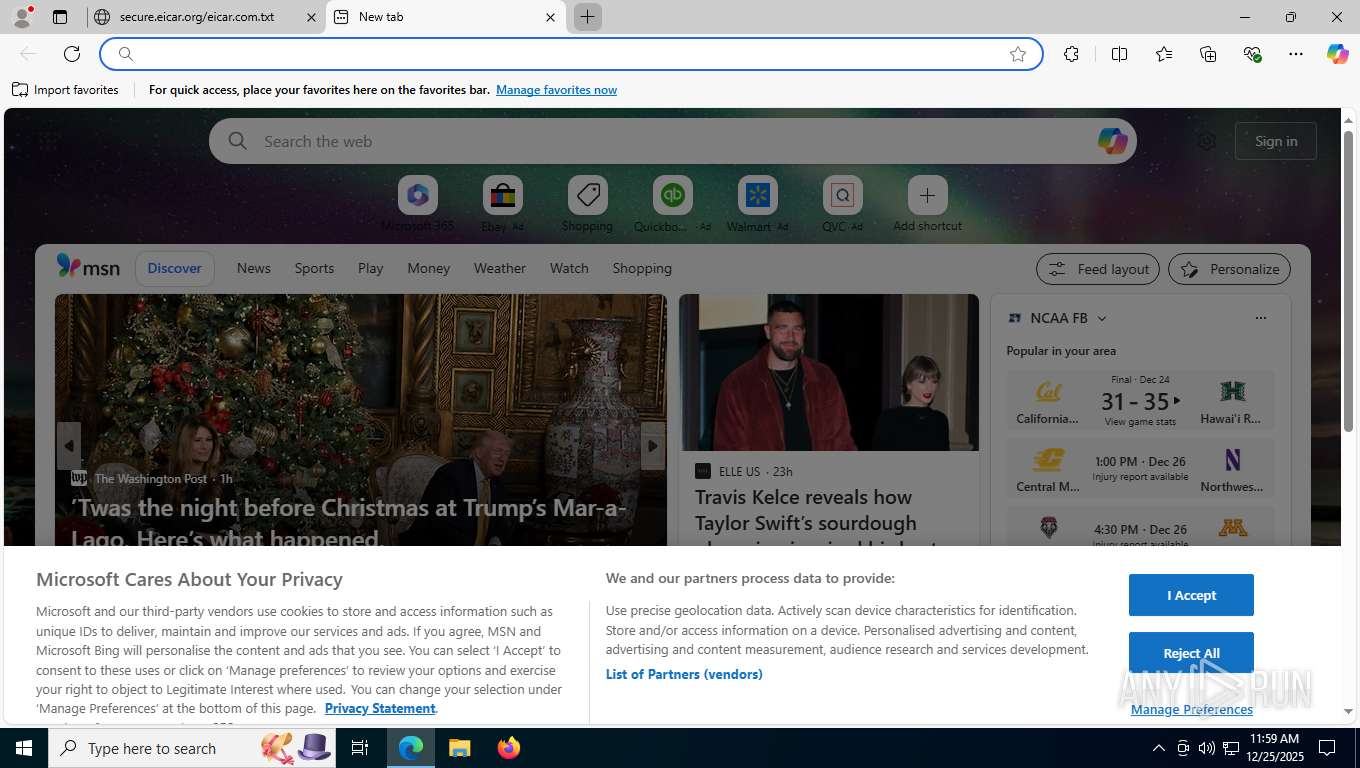This screenshot has height=768, width=1360.
Task: Open the Collections icon
Action: [1208, 54]
